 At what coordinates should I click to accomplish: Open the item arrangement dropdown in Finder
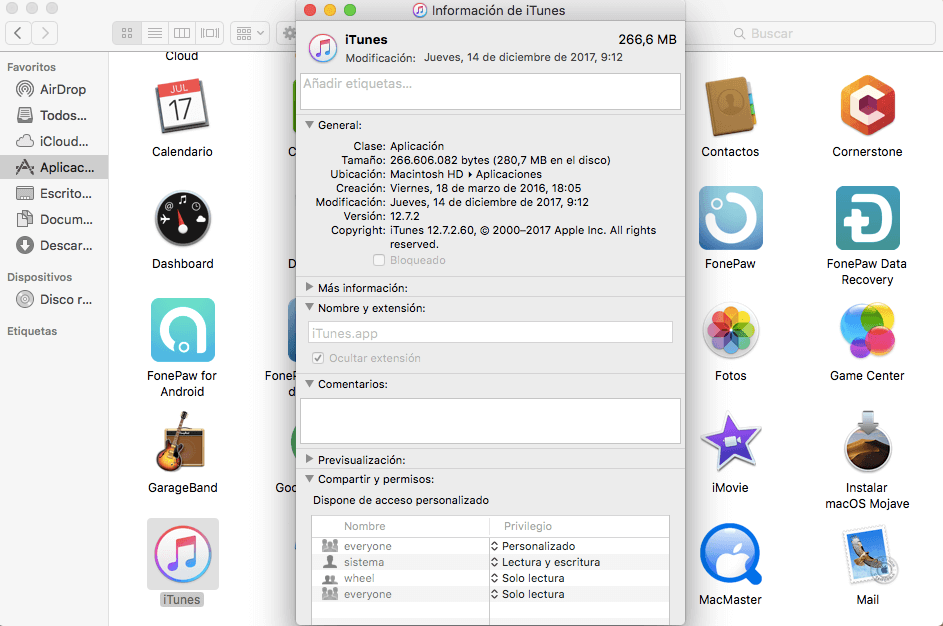(x=250, y=33)
